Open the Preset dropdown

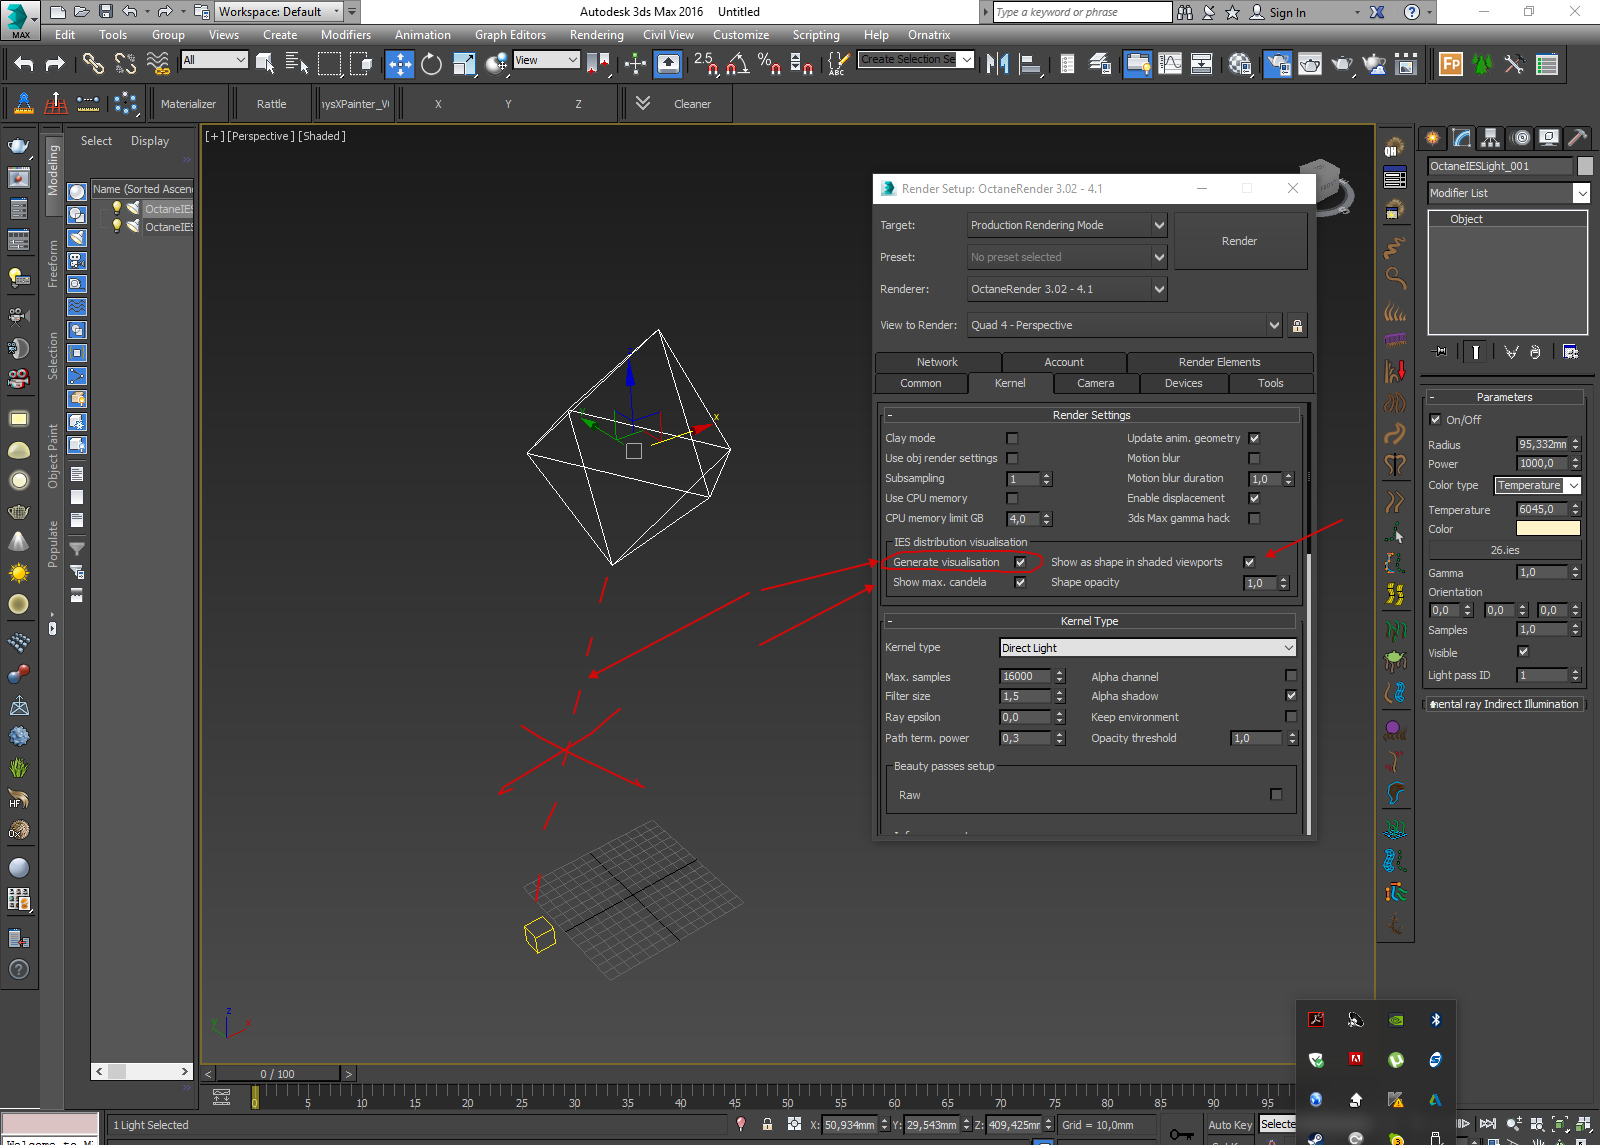pos(1067,258)
